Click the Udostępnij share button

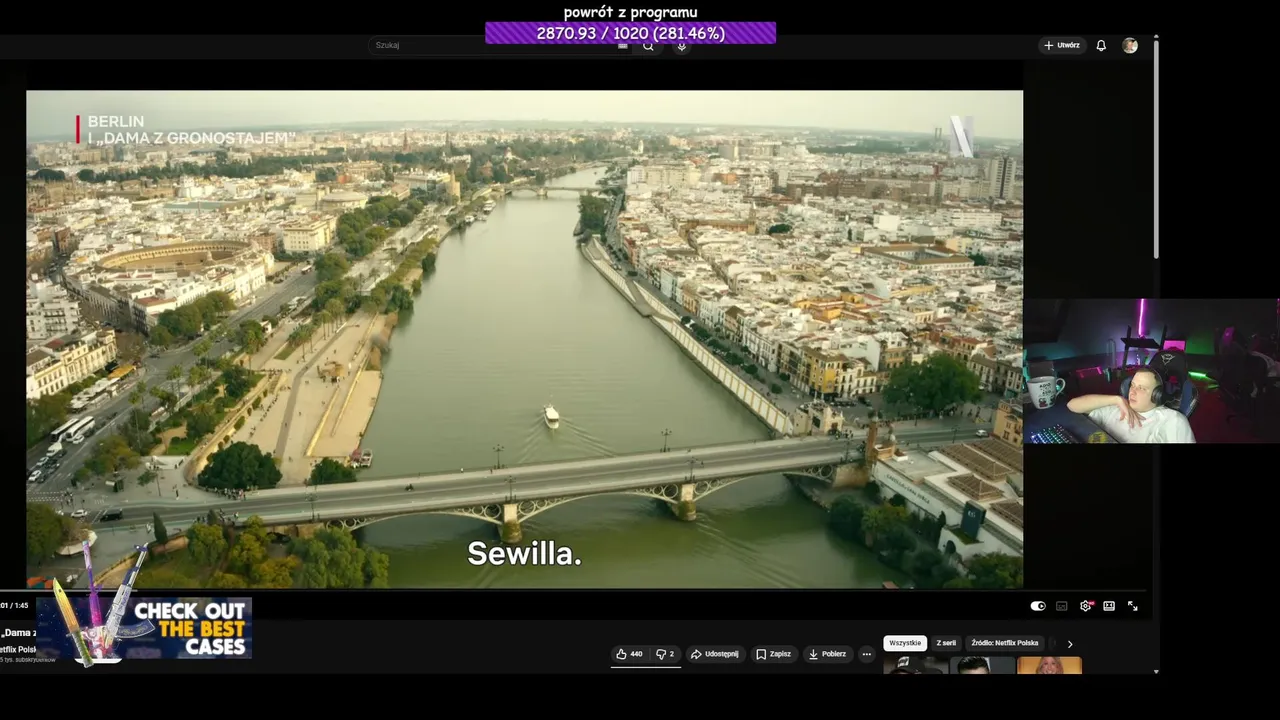715,654
